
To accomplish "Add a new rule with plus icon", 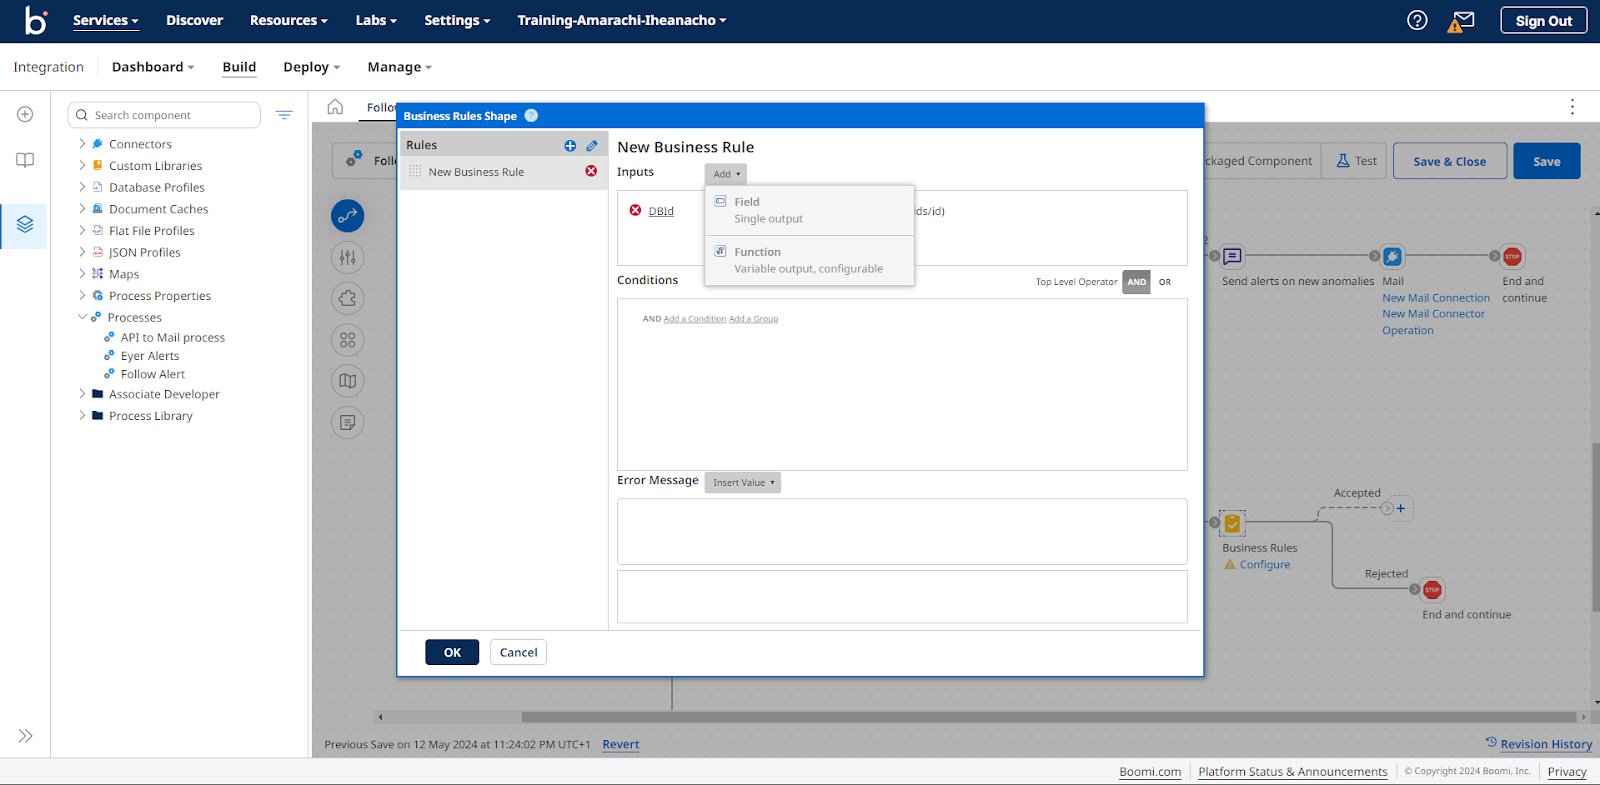I will 570,145.
